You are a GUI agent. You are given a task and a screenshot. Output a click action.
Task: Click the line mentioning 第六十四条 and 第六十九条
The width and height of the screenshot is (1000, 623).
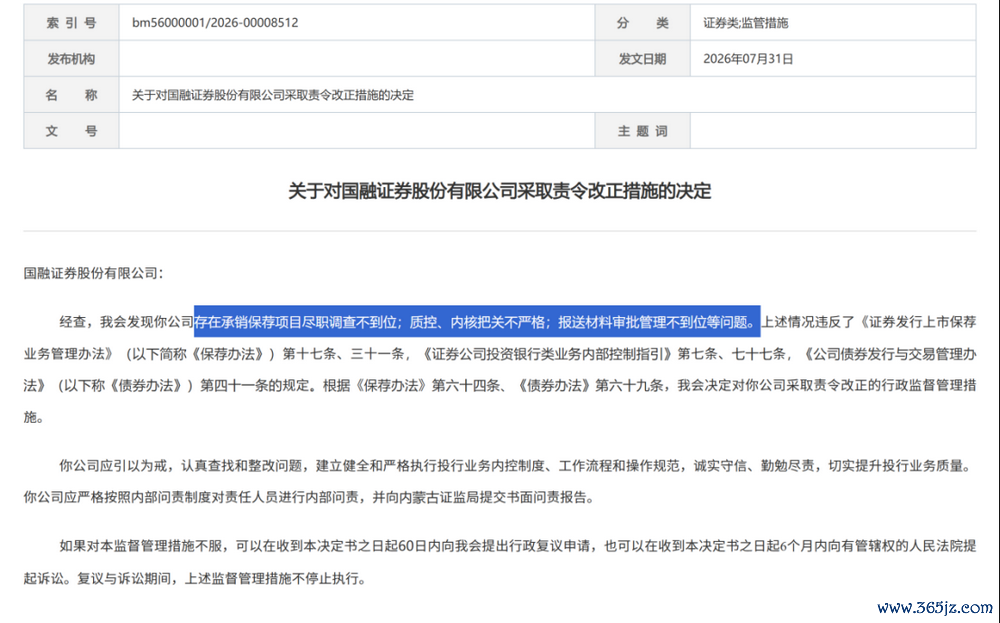pyautogui.click(x=500, y=386)
